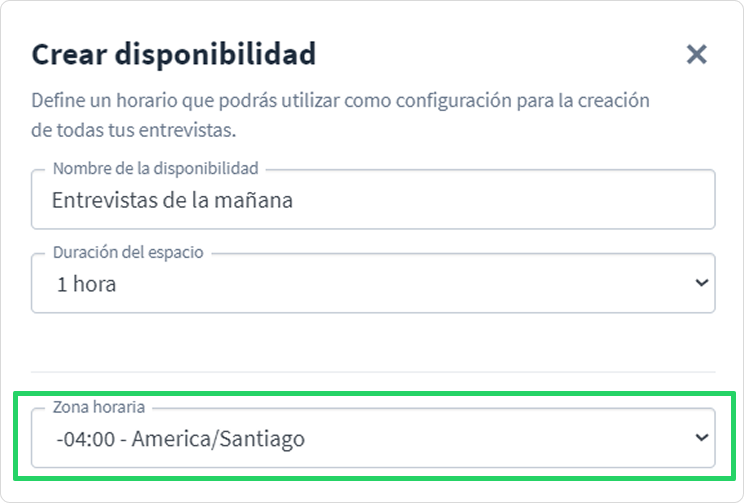Click the horizontal divider above Zona horaria
This screenshot has width=744, height=503.
(373, 372)
